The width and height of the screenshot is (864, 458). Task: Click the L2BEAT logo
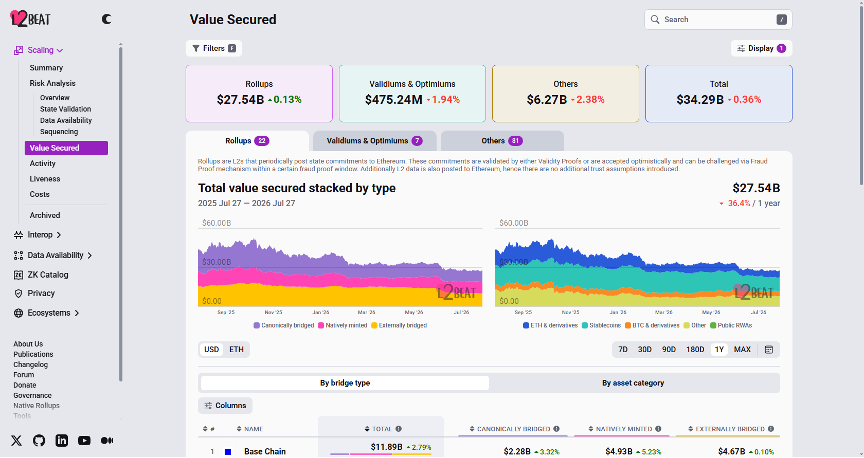pyautogui.click(x=30, y=19)
